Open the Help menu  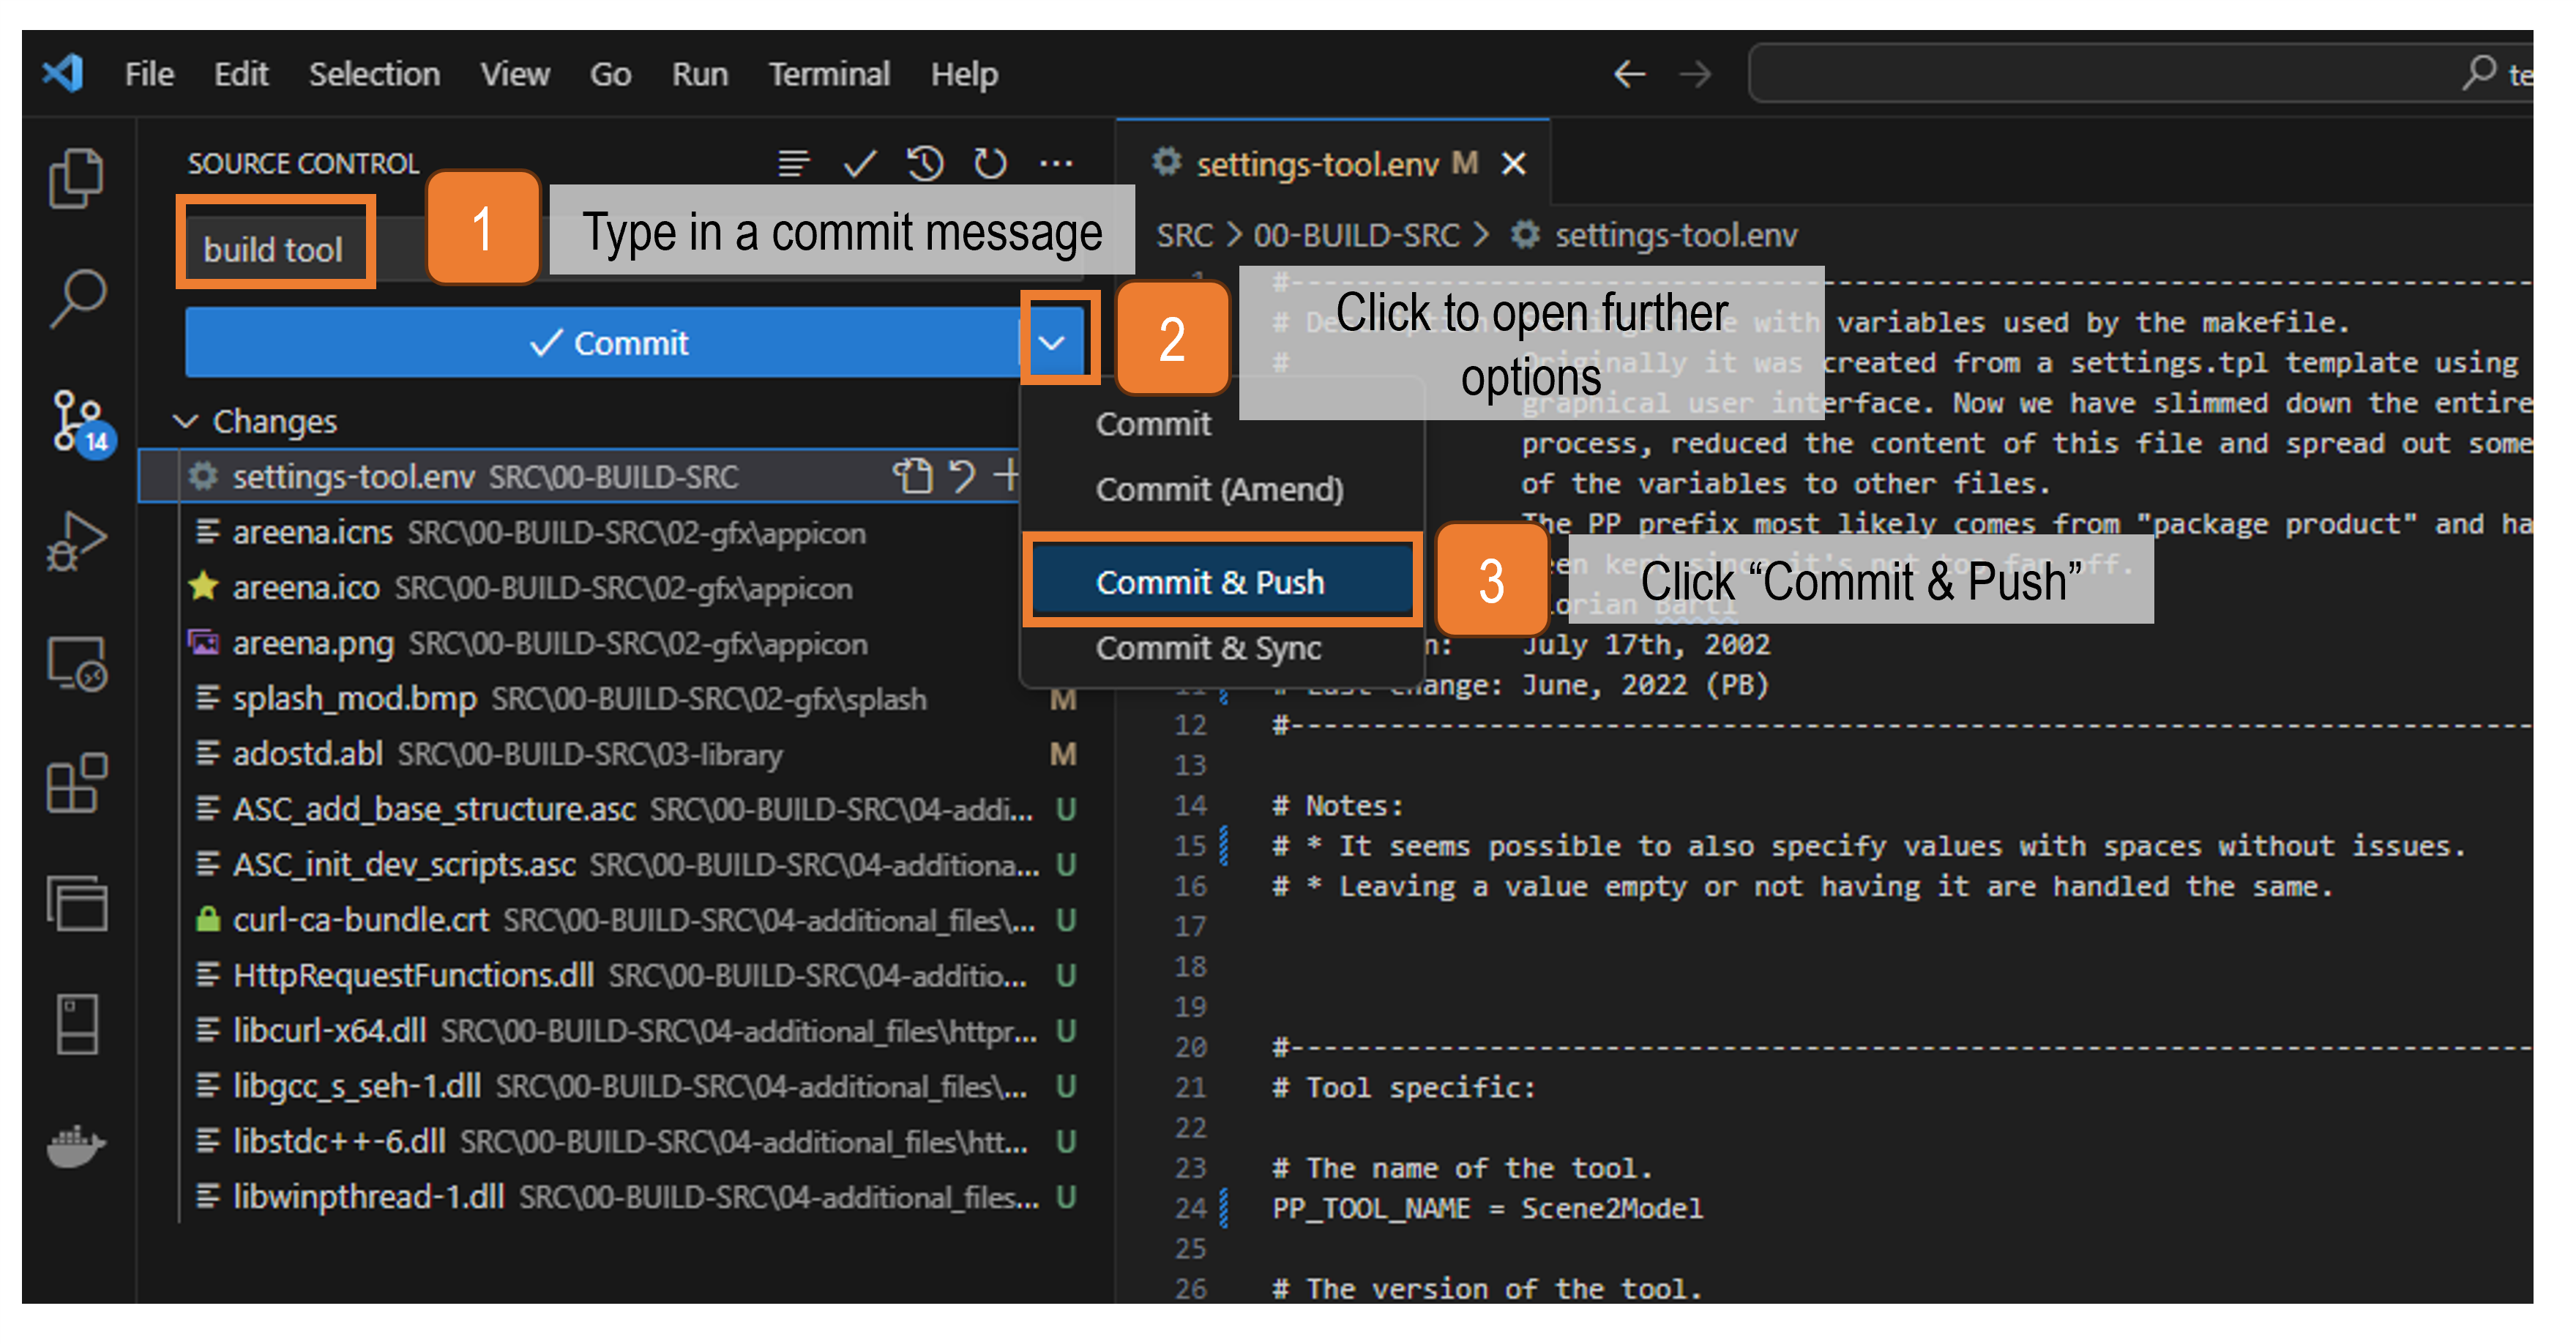coord(964,74)
